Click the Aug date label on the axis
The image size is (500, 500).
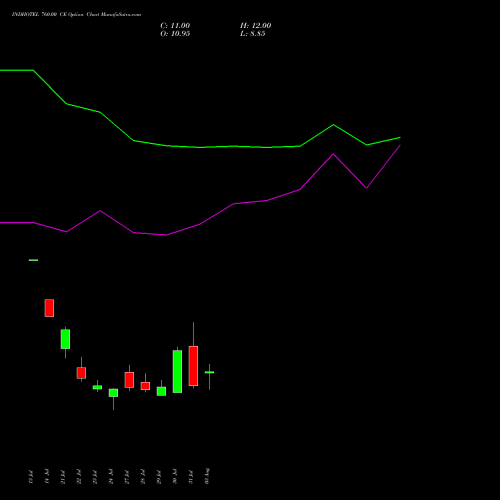point(207,476)
